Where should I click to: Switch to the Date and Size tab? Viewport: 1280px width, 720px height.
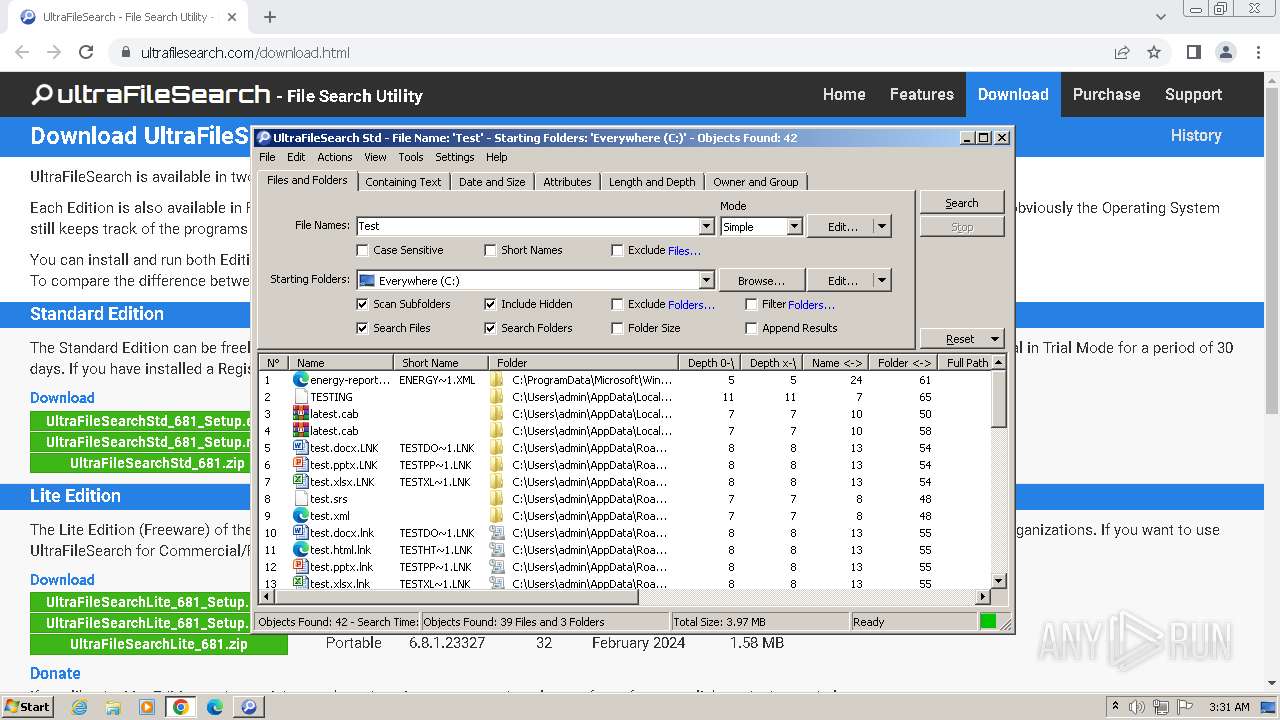pyautogui.click(x=492, y=182)
